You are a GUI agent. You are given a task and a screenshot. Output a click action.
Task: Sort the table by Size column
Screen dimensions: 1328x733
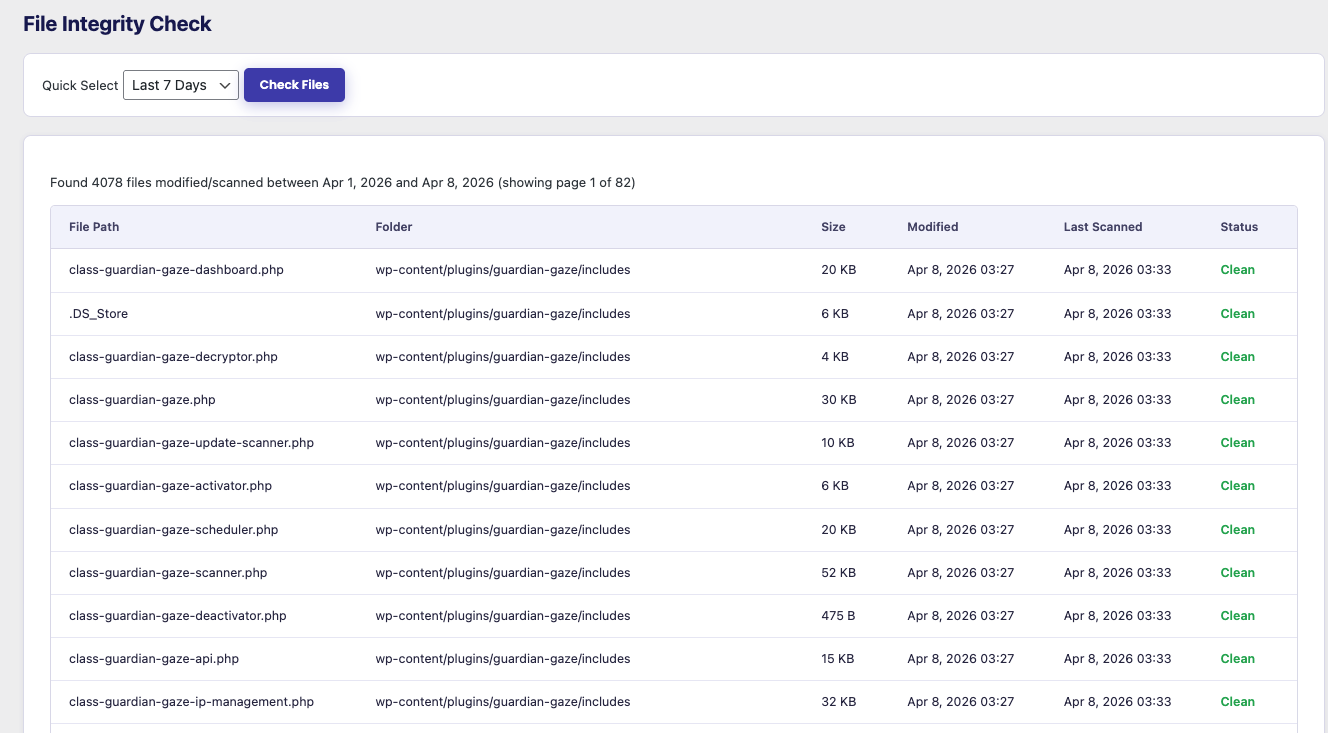[833, 227]
